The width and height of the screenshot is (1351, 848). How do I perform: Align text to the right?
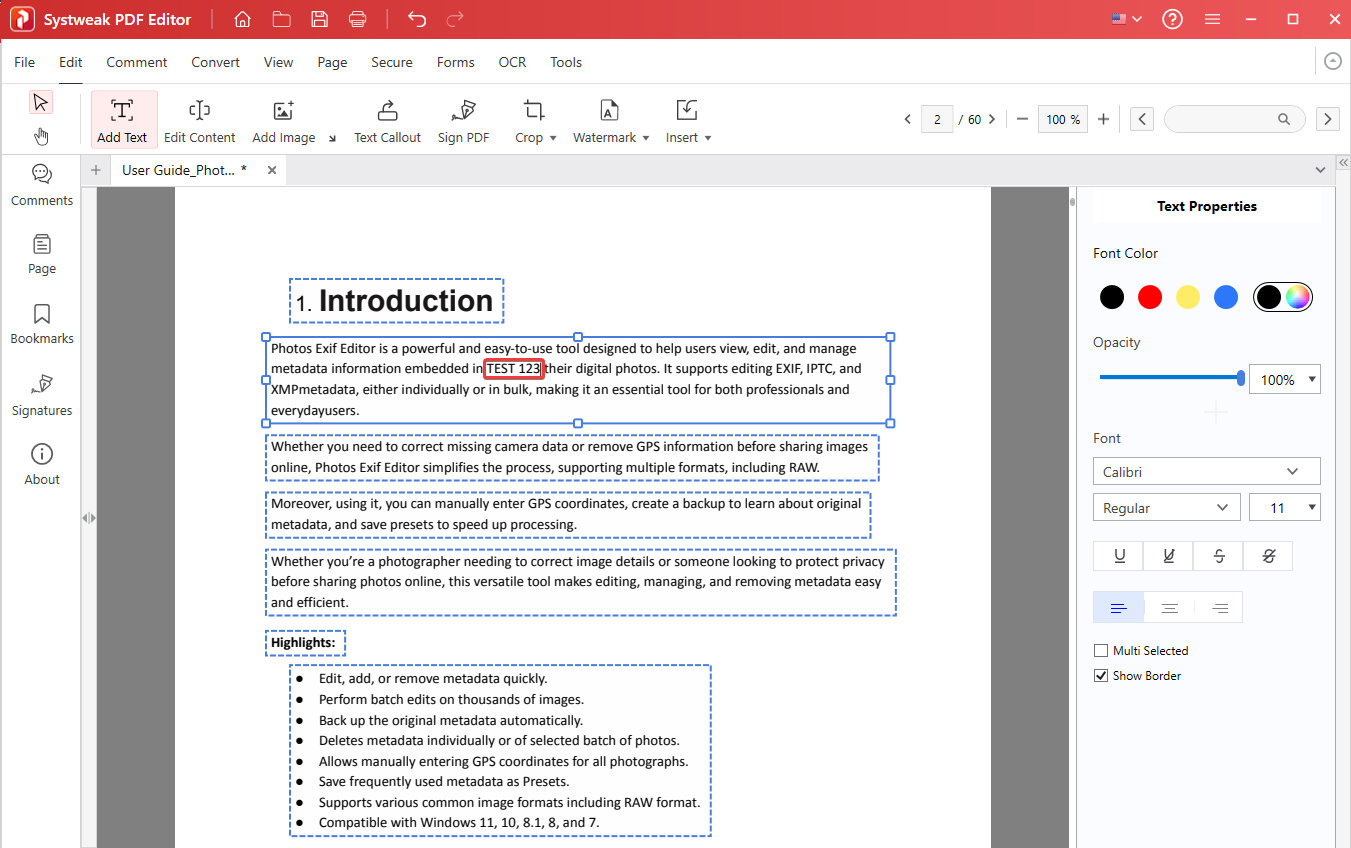click(1219, 607)
